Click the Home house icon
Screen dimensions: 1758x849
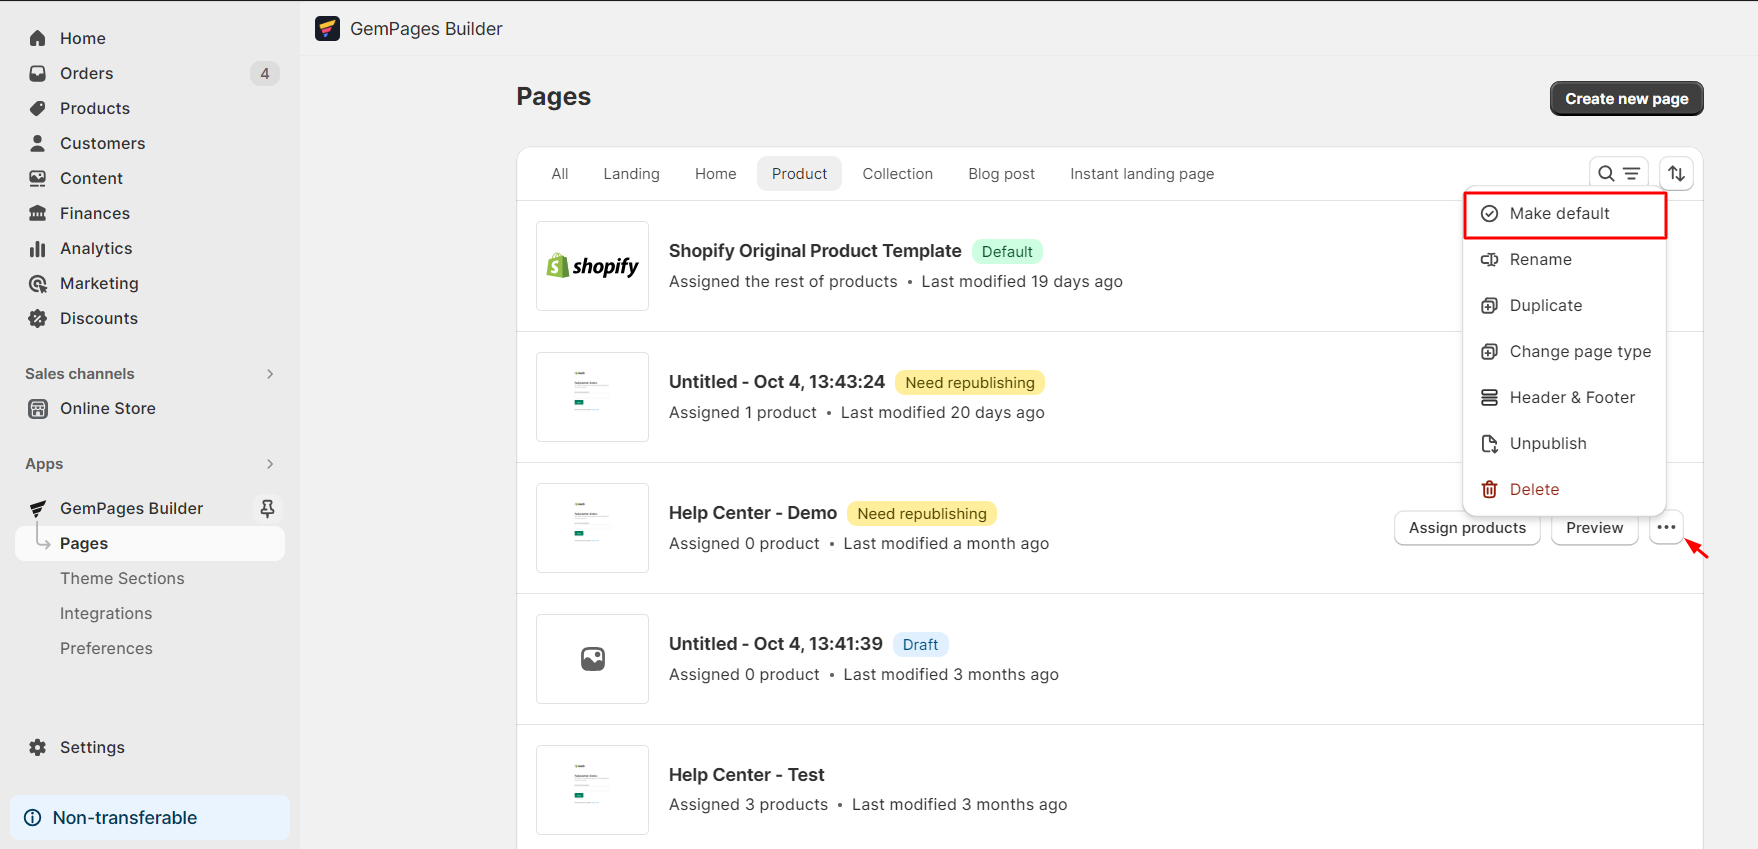[x=38, y=38]
